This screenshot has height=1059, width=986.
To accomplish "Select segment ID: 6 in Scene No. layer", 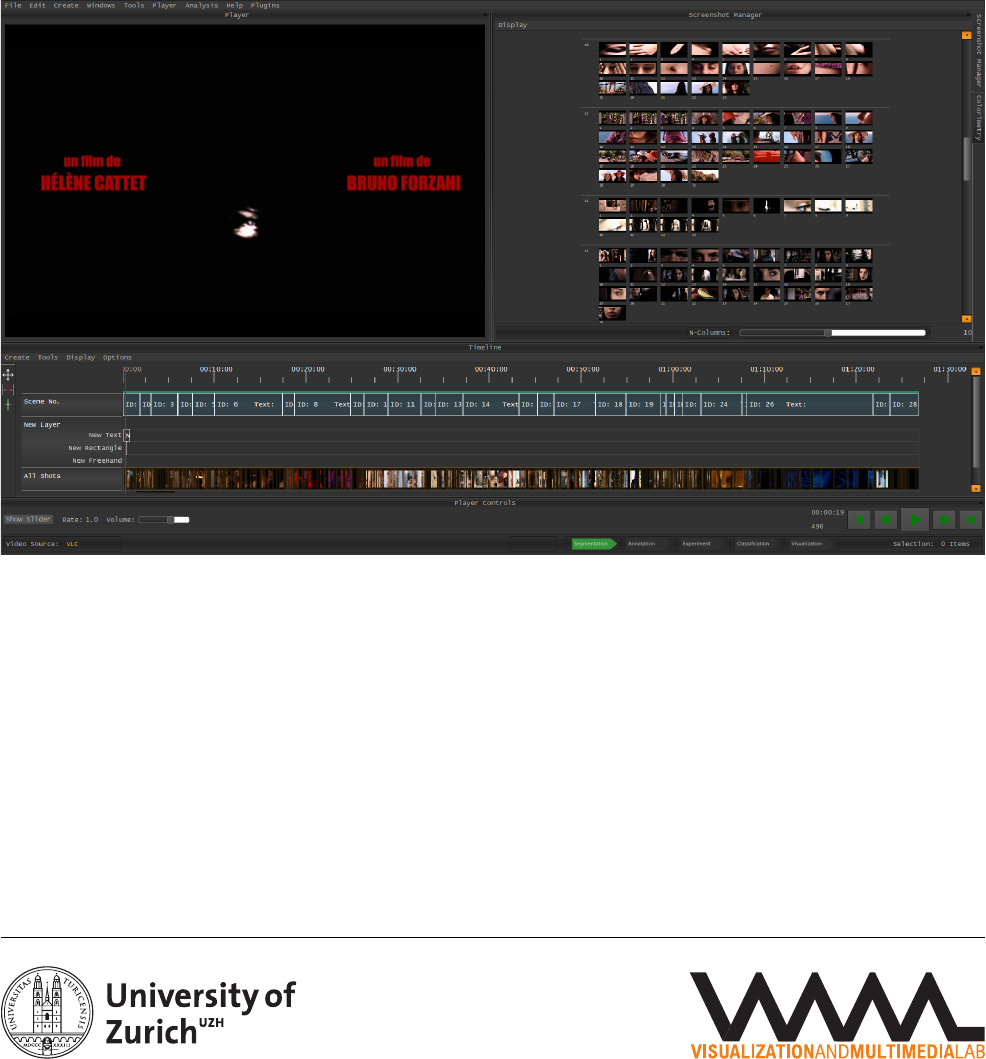I will click(248, 405).
